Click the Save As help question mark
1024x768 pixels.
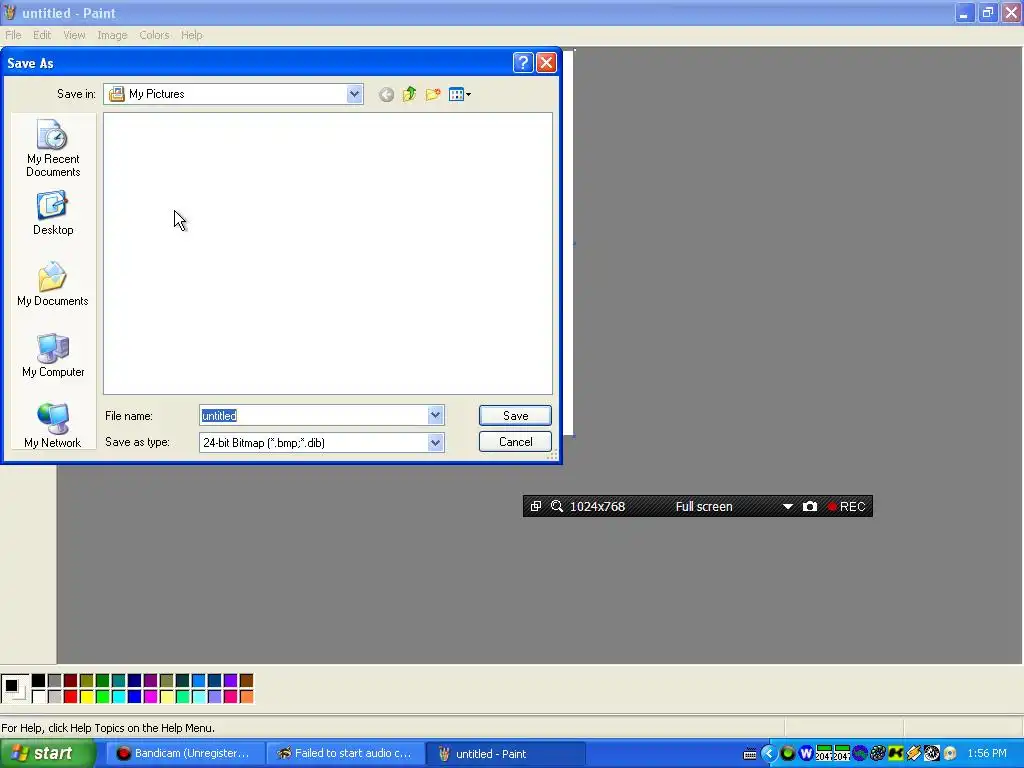click(523, 63)
